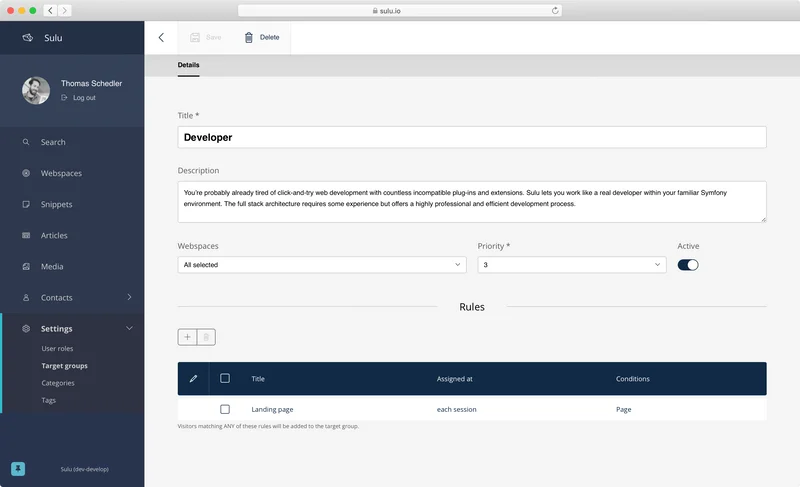Image resolution: width=800 pixels, height=487 pixels.
Task: Click the remove rule trash icon
Action: pos(206,338)
